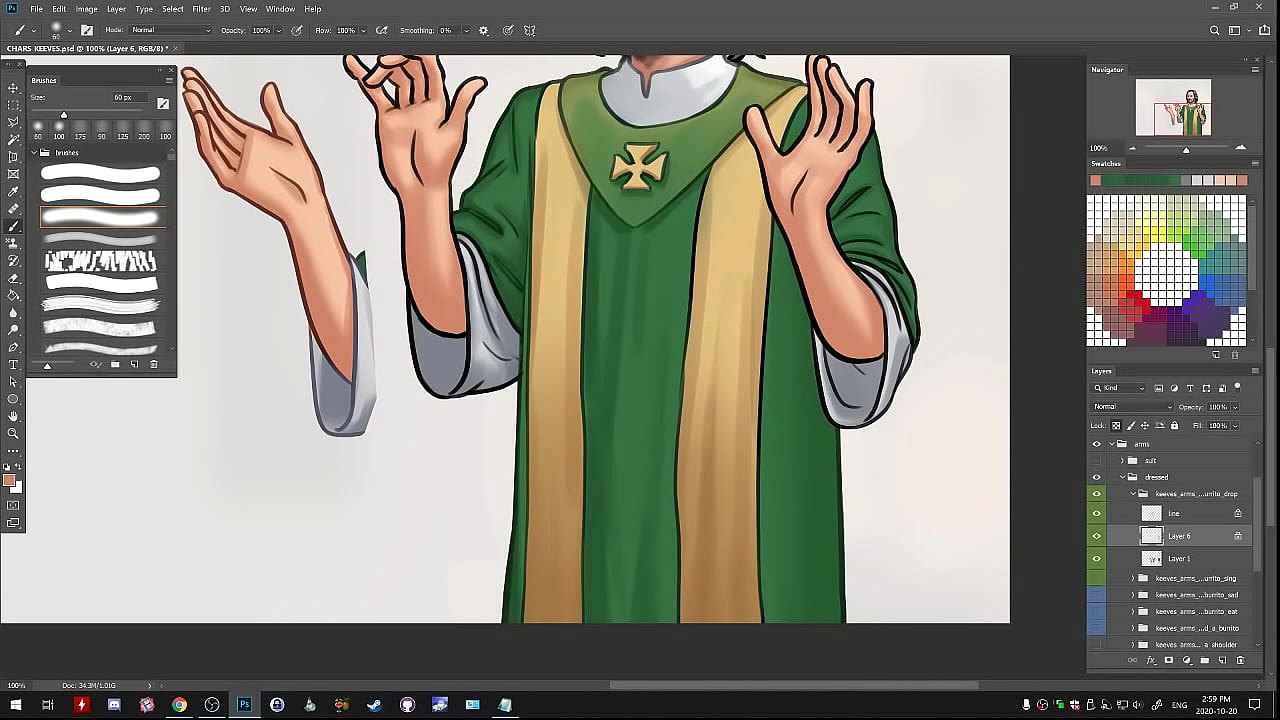Open smoothing options gear icon

[484, 30]
